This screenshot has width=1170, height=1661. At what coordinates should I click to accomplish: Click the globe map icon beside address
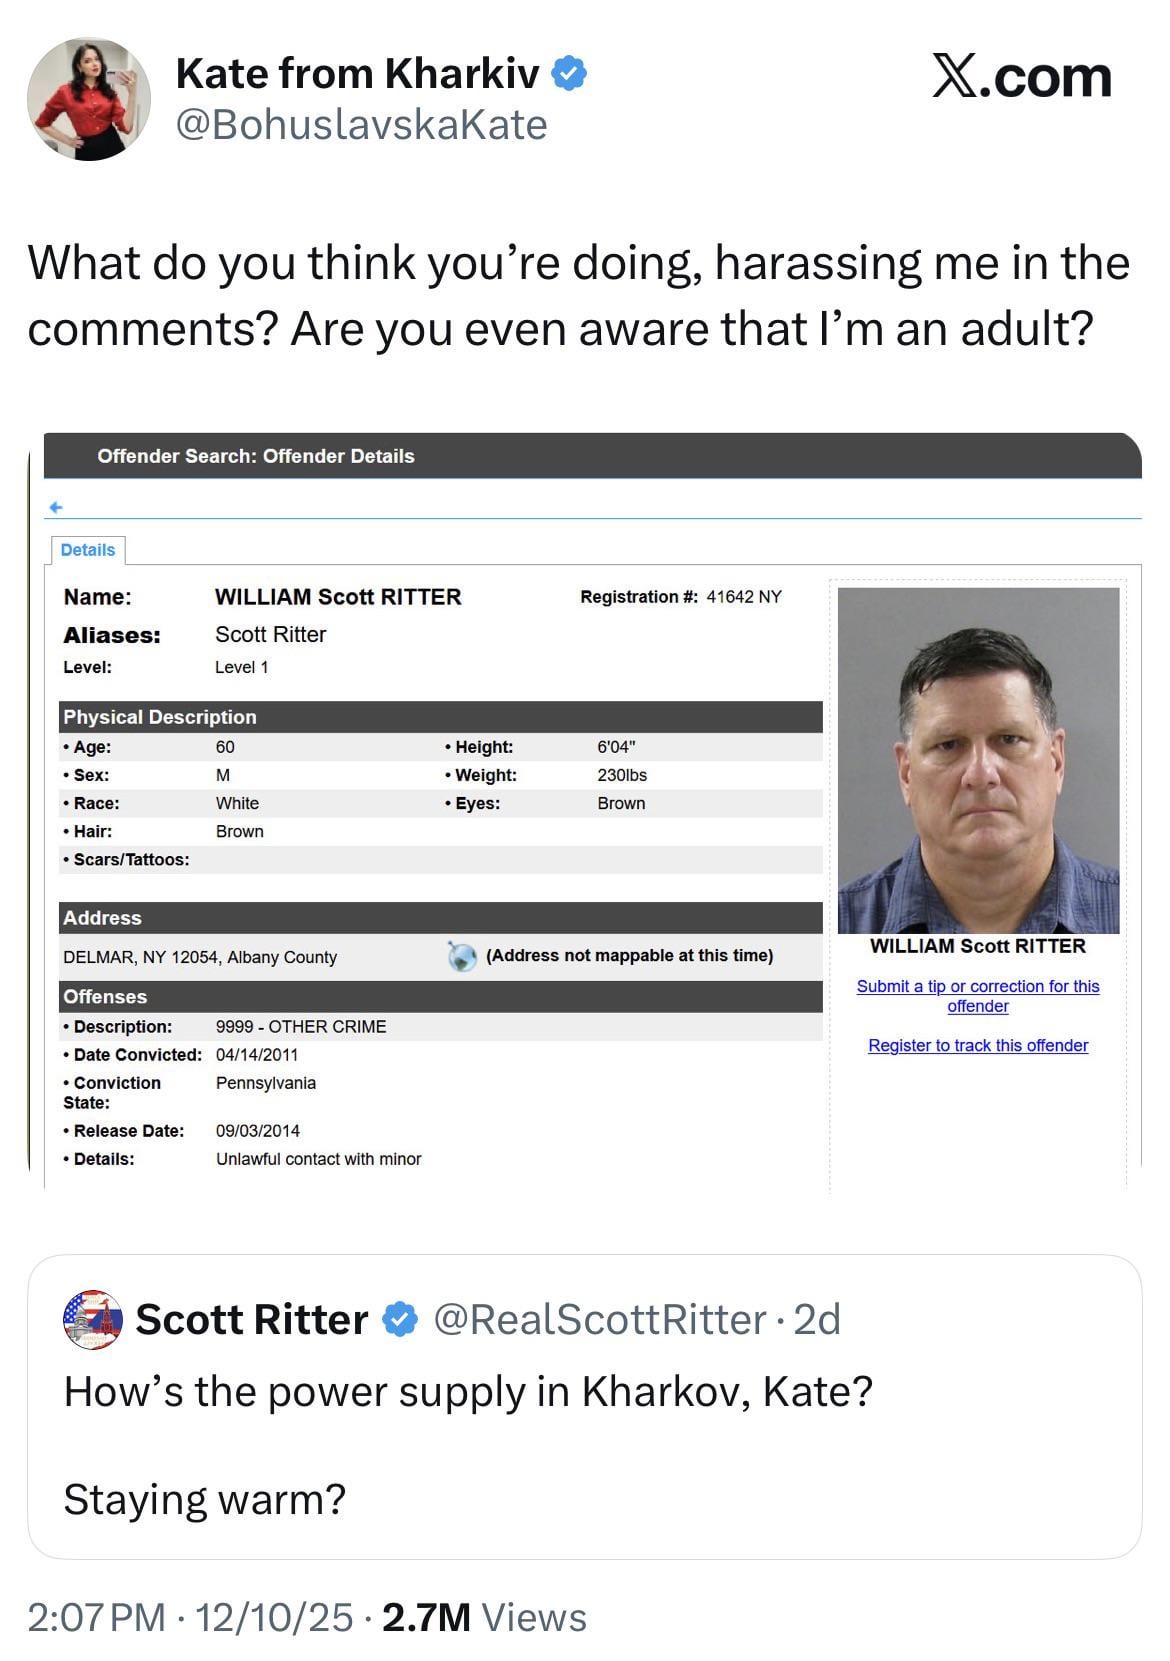coord(462,956)
